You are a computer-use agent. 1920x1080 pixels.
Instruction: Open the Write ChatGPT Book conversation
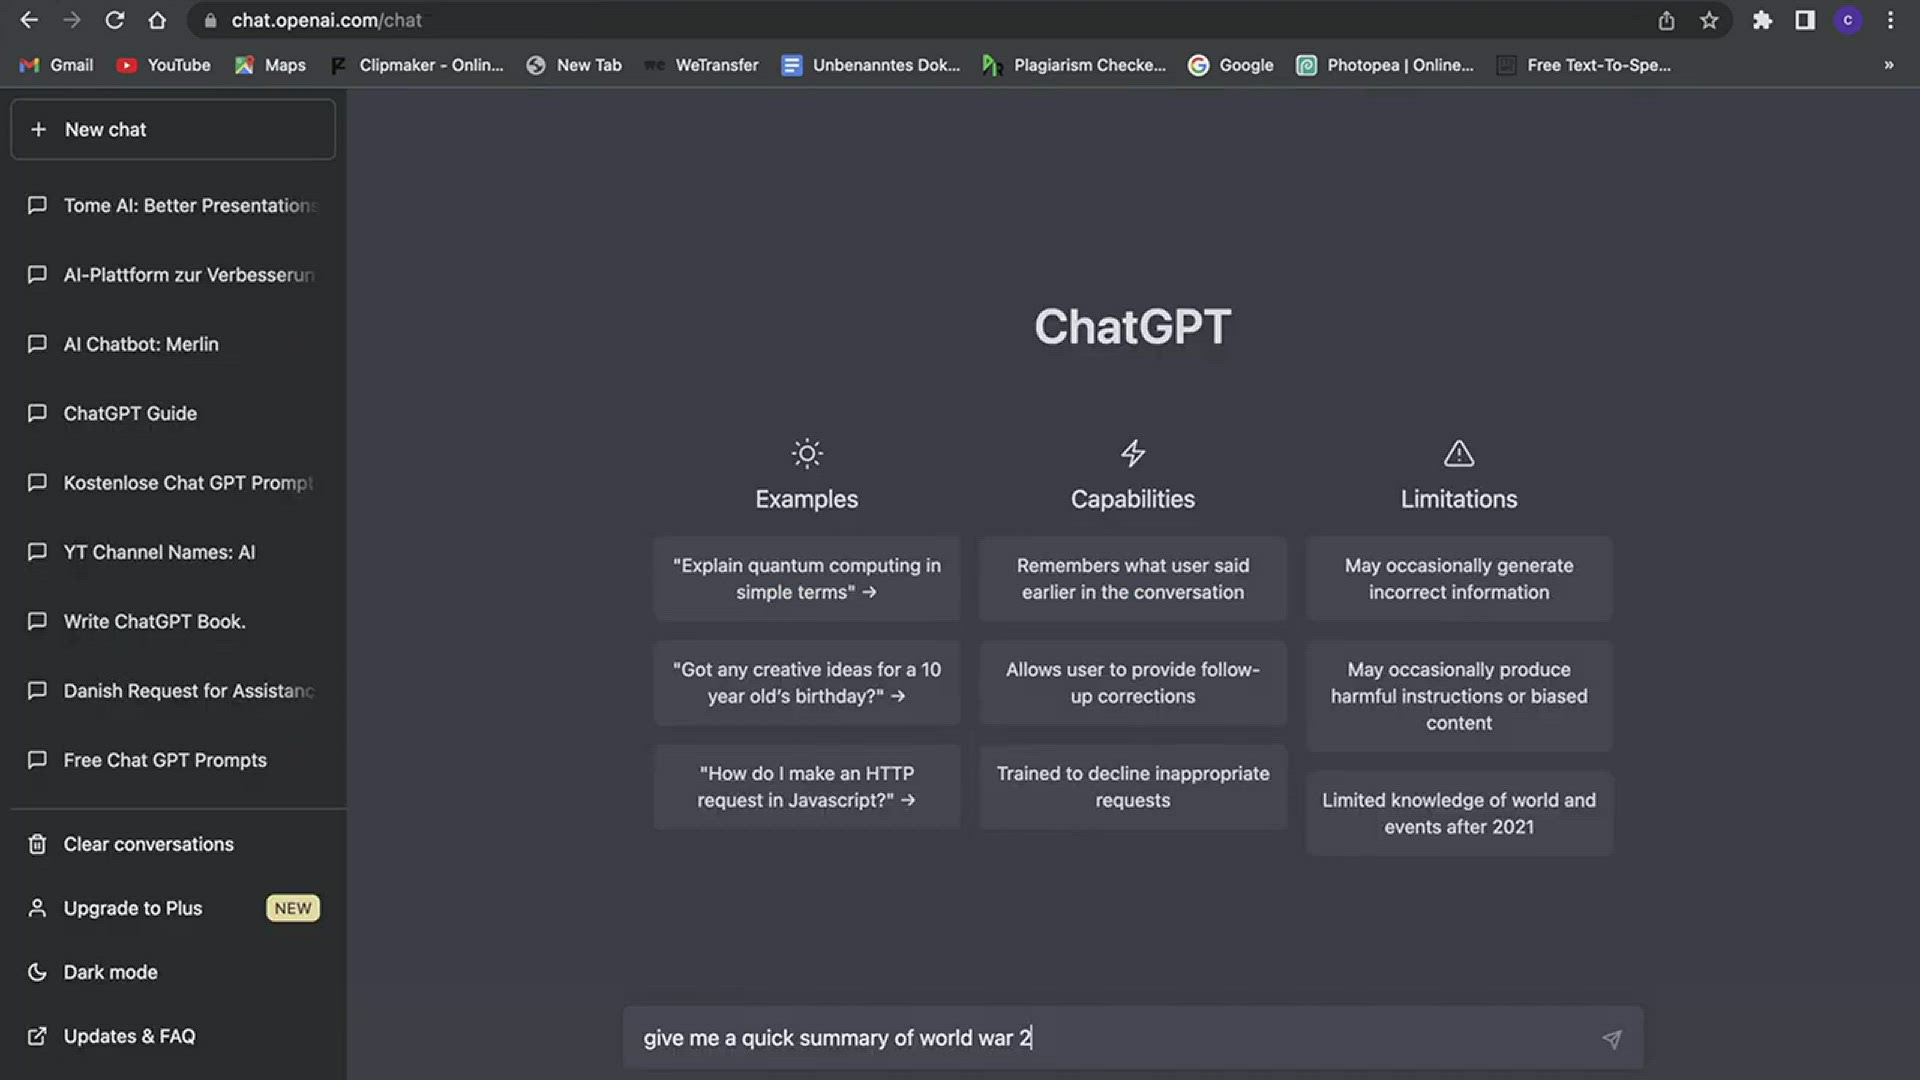click(x=154, y=621)
